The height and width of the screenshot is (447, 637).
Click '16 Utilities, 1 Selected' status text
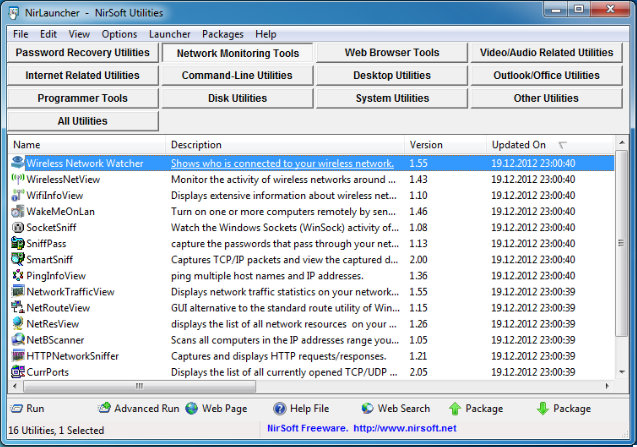click(x=56, y=430)
